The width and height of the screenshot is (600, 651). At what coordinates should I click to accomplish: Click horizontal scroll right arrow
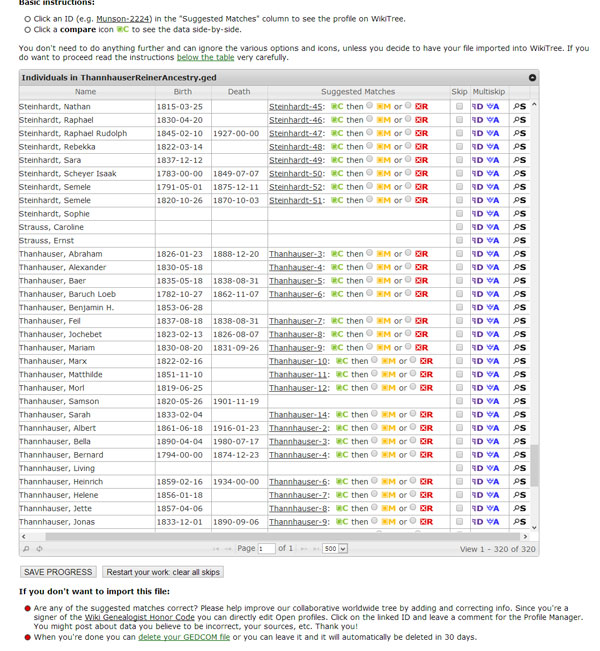click(525, 537)
